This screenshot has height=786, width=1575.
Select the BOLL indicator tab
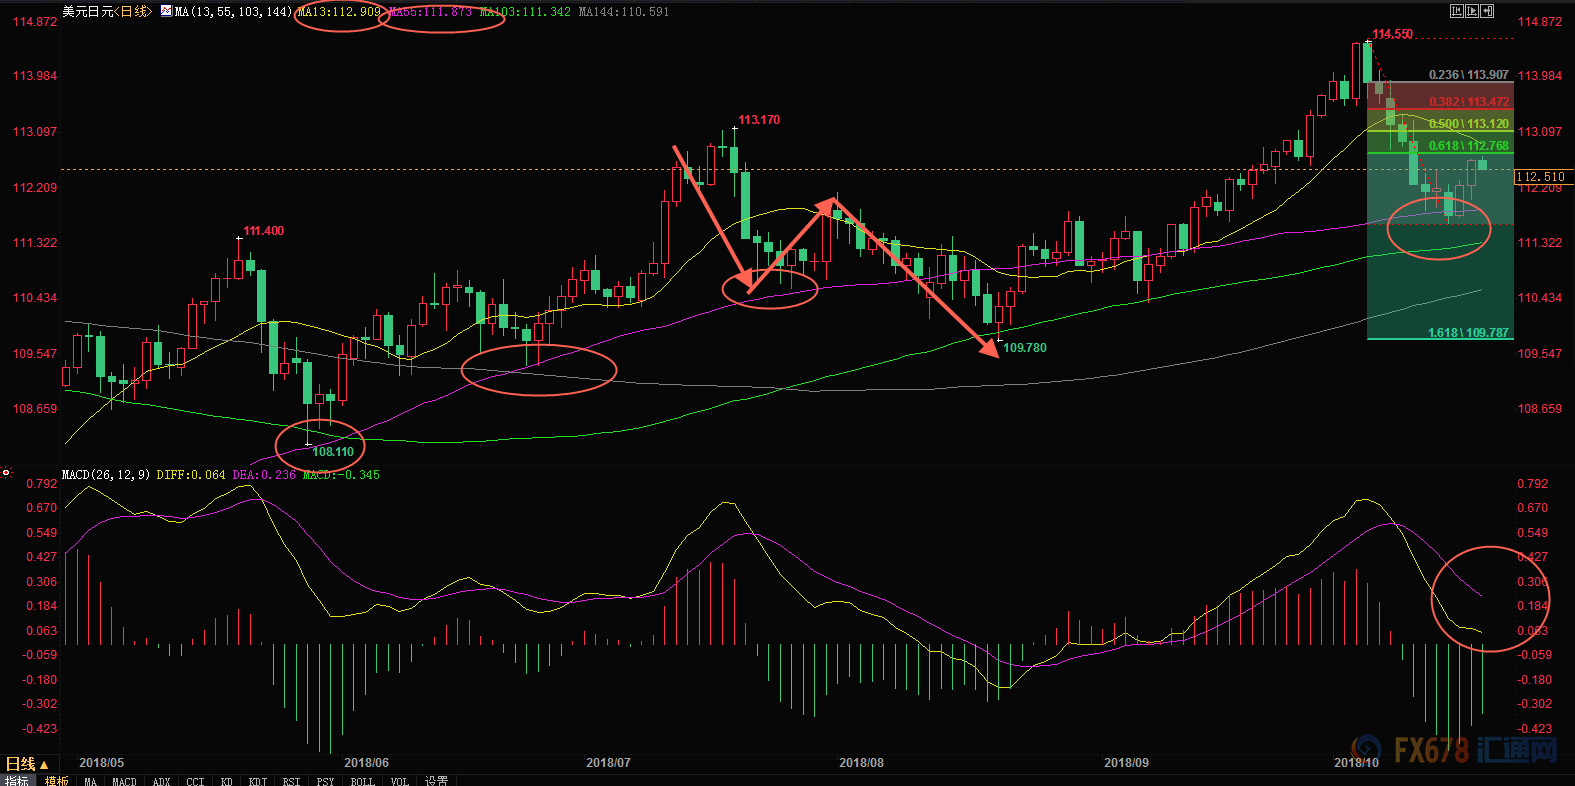[x=362, y=781]
